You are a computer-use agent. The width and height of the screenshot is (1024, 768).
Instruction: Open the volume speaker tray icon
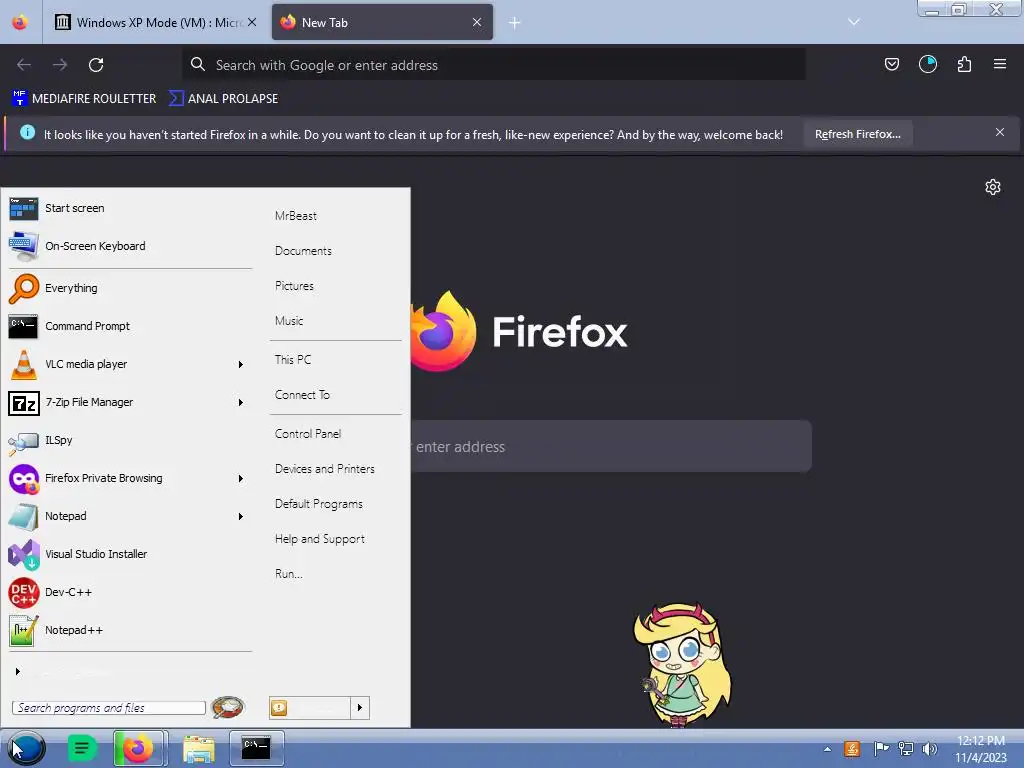click(929, 748)
